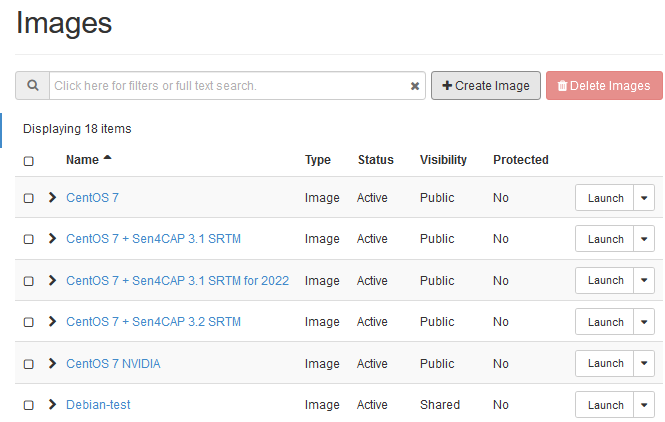Open actions dropdown for CentOS 7 NVIDIA

(644, 364)
